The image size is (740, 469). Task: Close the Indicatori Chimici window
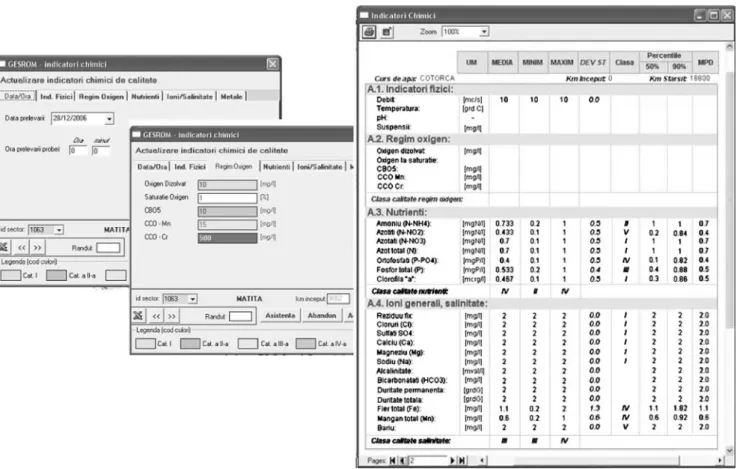pos(727,16)
